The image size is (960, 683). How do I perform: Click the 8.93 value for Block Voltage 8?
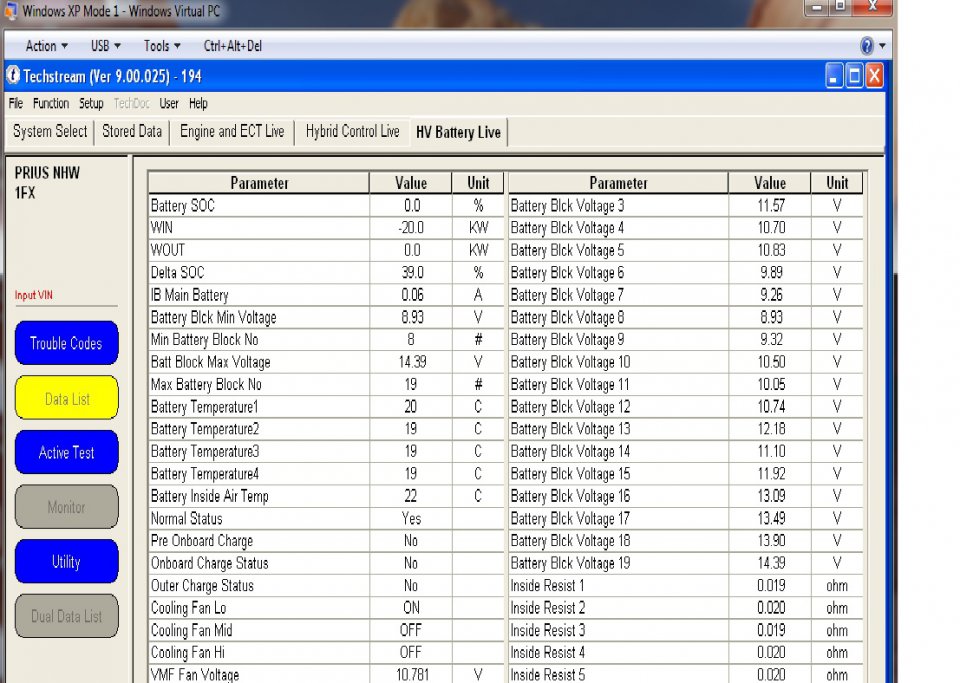pos(771,317)
